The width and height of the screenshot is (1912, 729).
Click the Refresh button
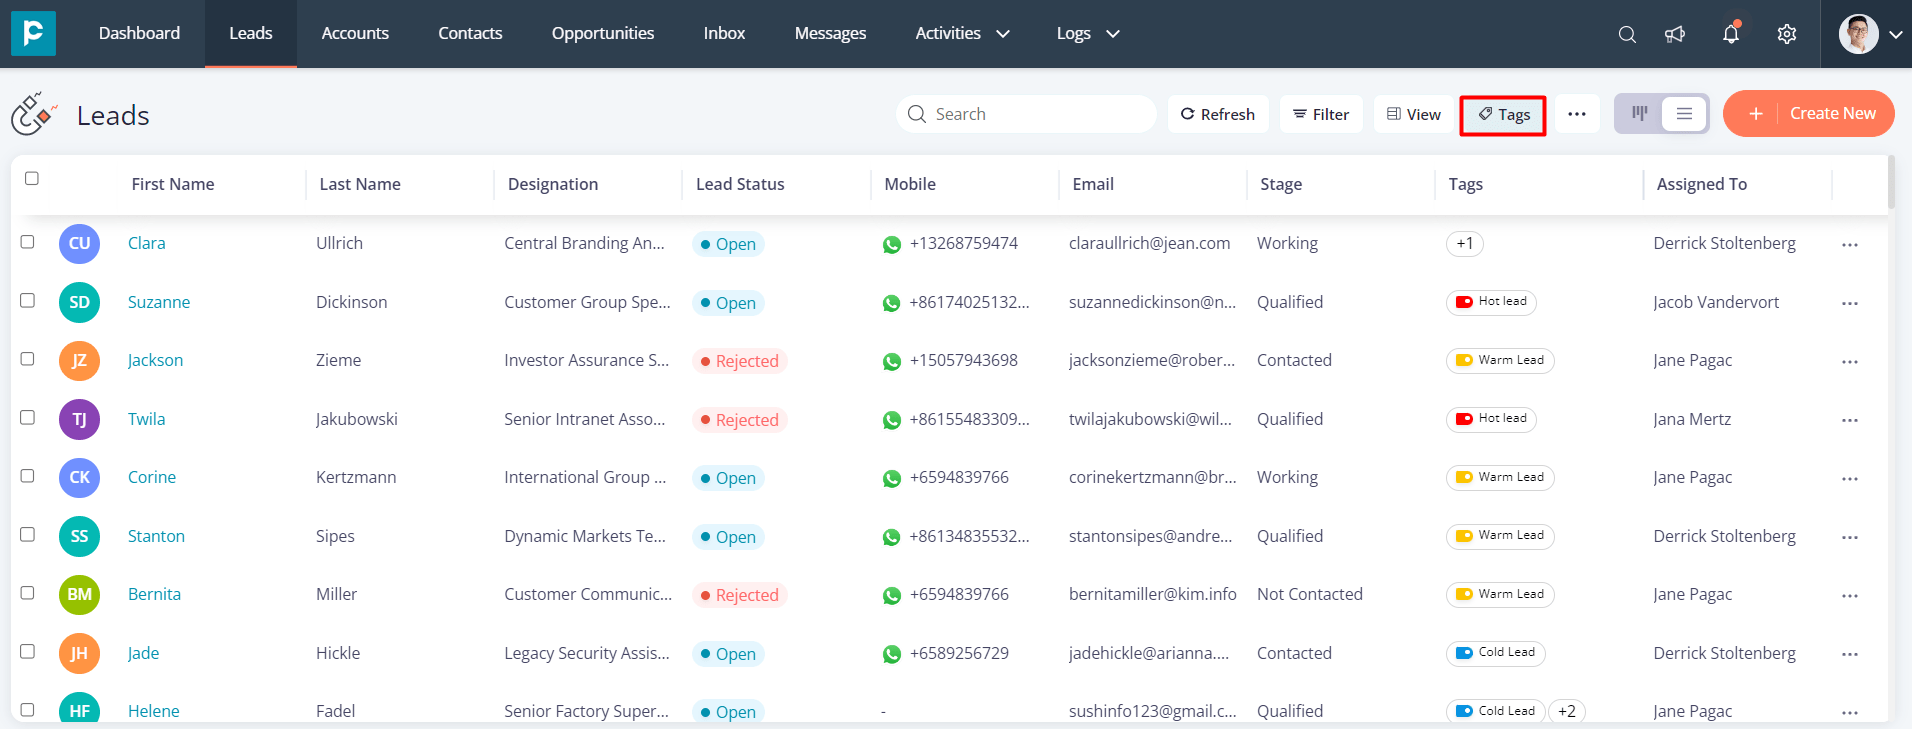(1218, 114)
